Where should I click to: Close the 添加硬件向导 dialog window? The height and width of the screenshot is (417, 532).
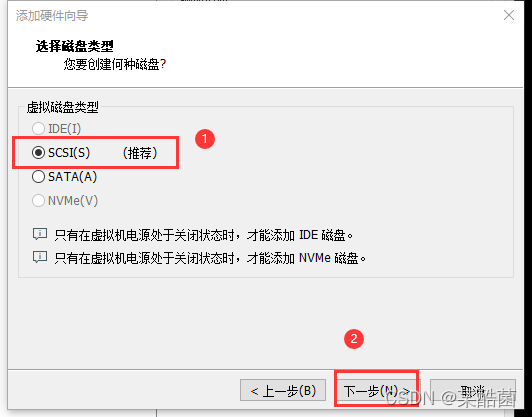tap(509, 15)
